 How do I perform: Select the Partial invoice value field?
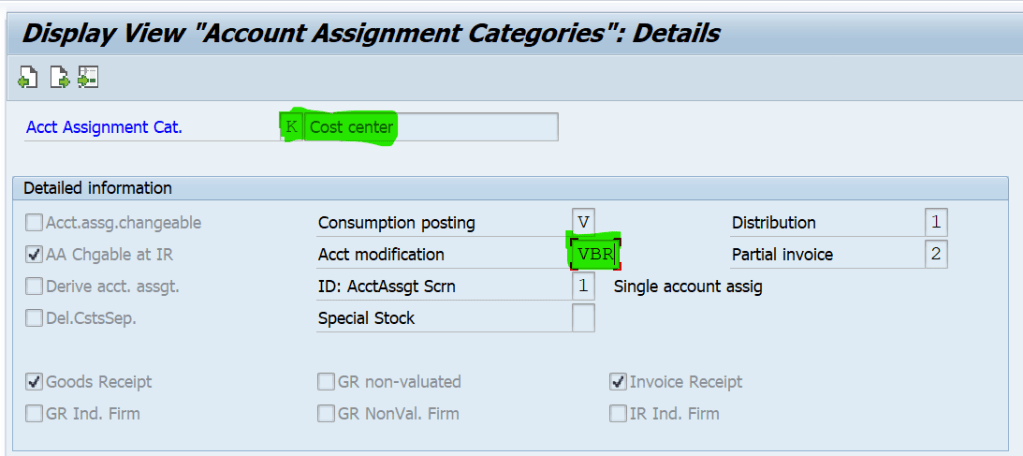click(936, 254)
